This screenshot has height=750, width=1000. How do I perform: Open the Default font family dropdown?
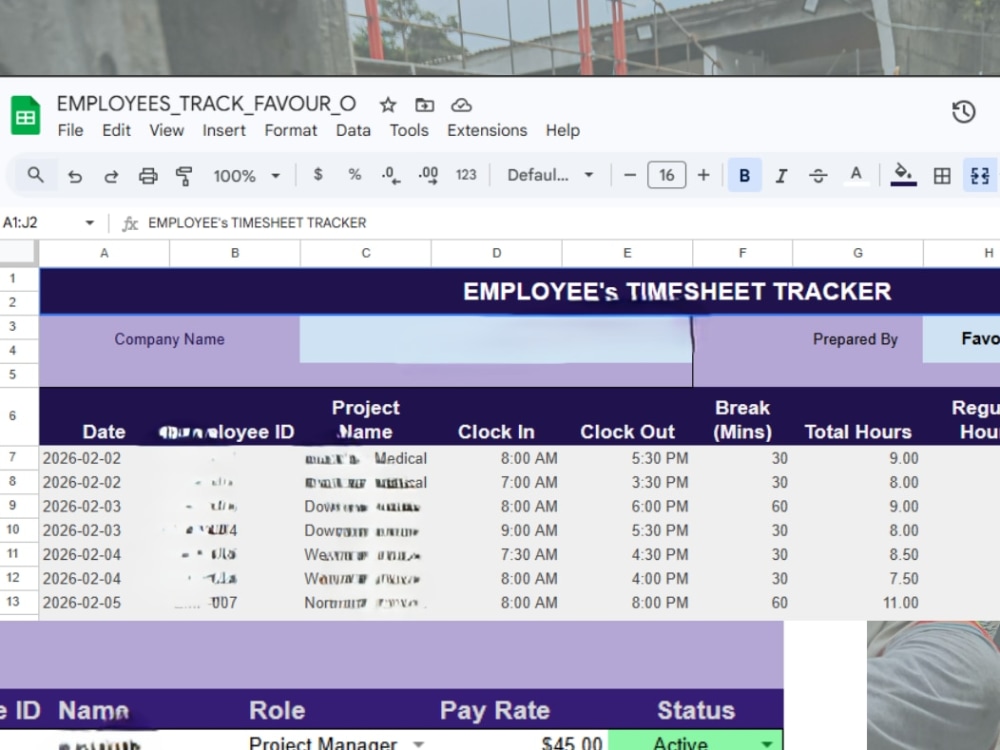[550, 175]
